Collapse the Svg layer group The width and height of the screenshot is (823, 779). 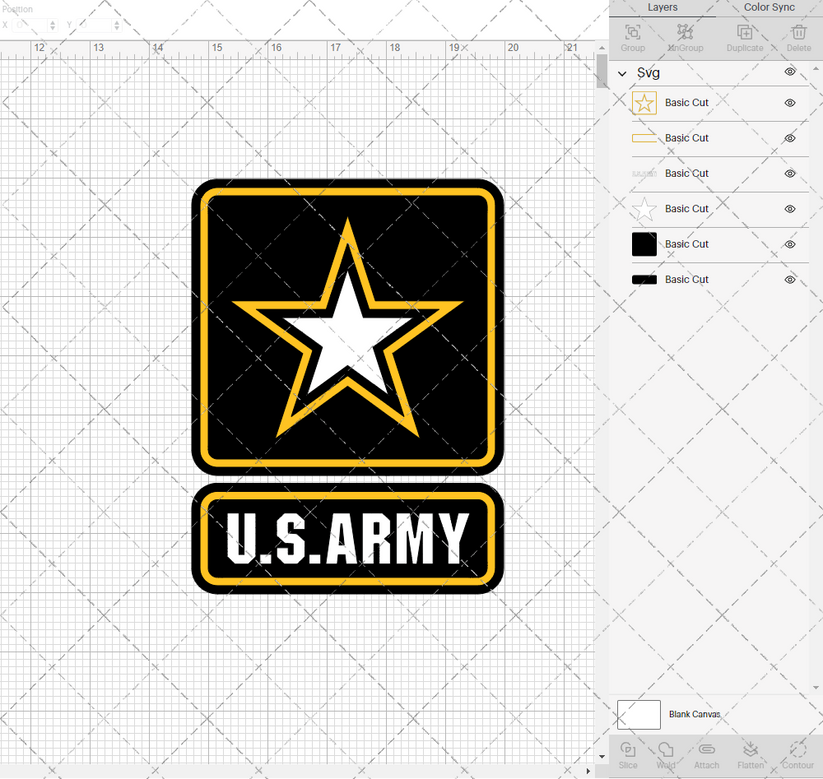[622, 72]
